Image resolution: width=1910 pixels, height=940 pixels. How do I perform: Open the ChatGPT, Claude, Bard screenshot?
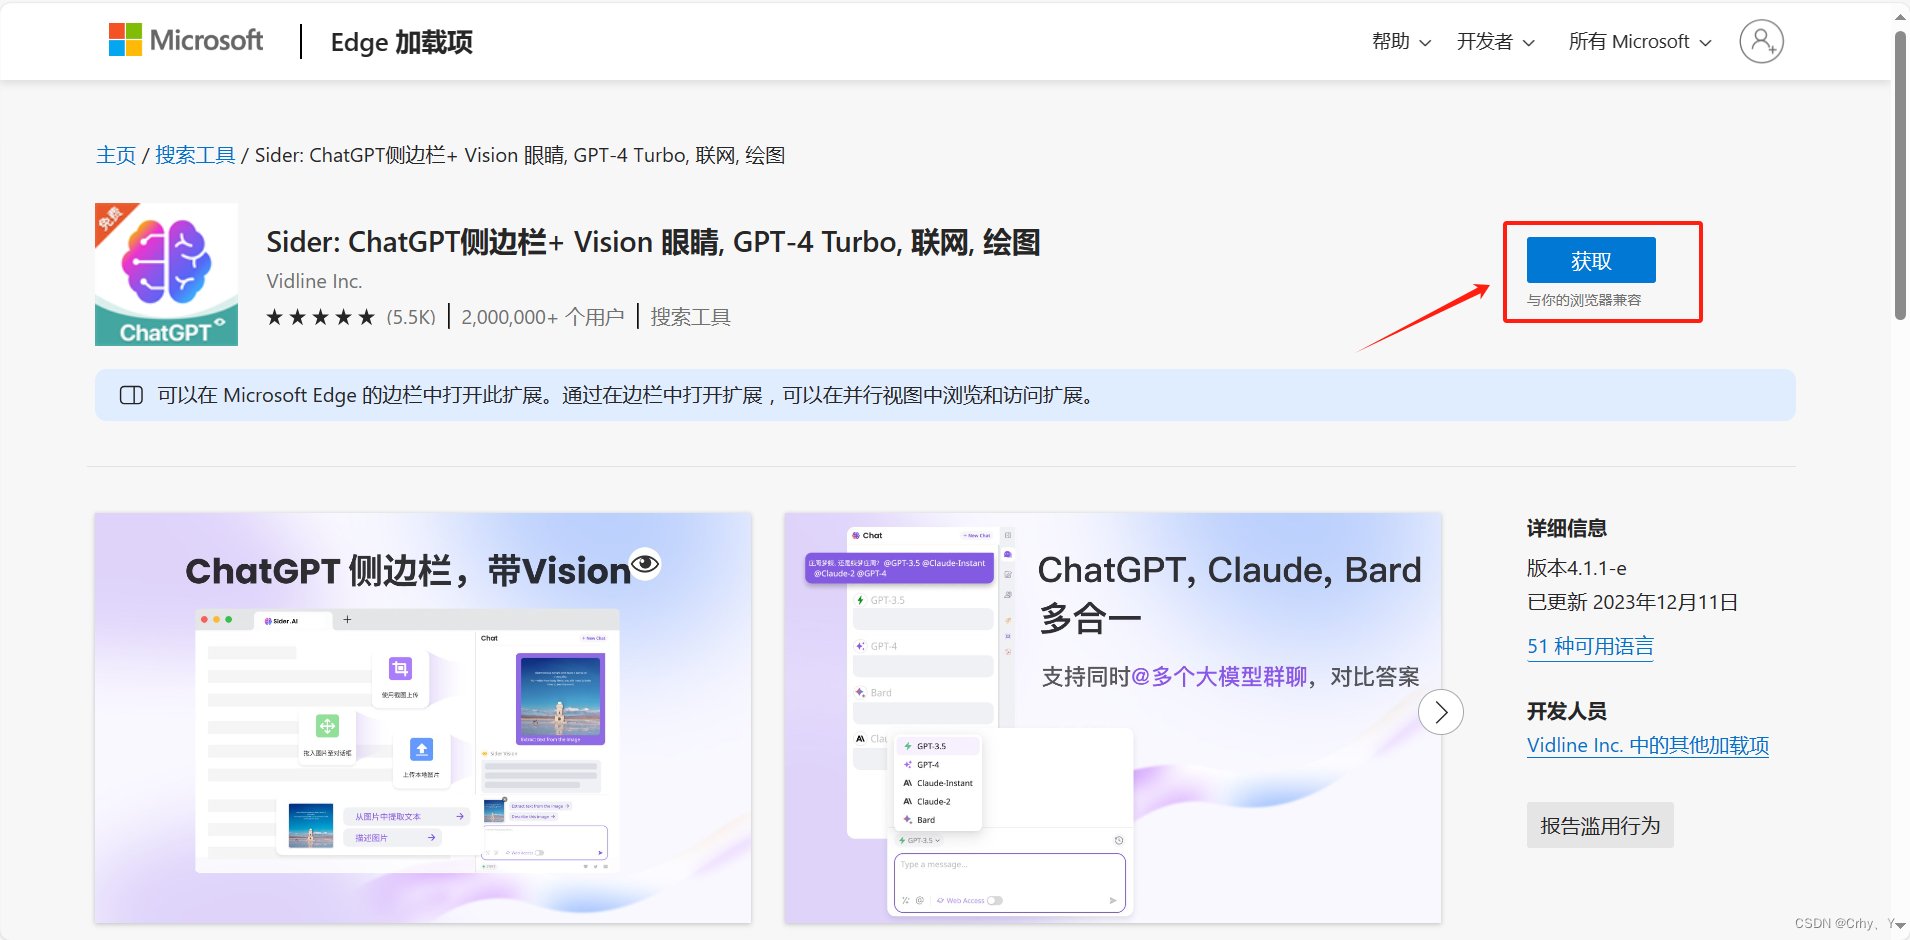pyautogui.click(x=1113, y=718)
